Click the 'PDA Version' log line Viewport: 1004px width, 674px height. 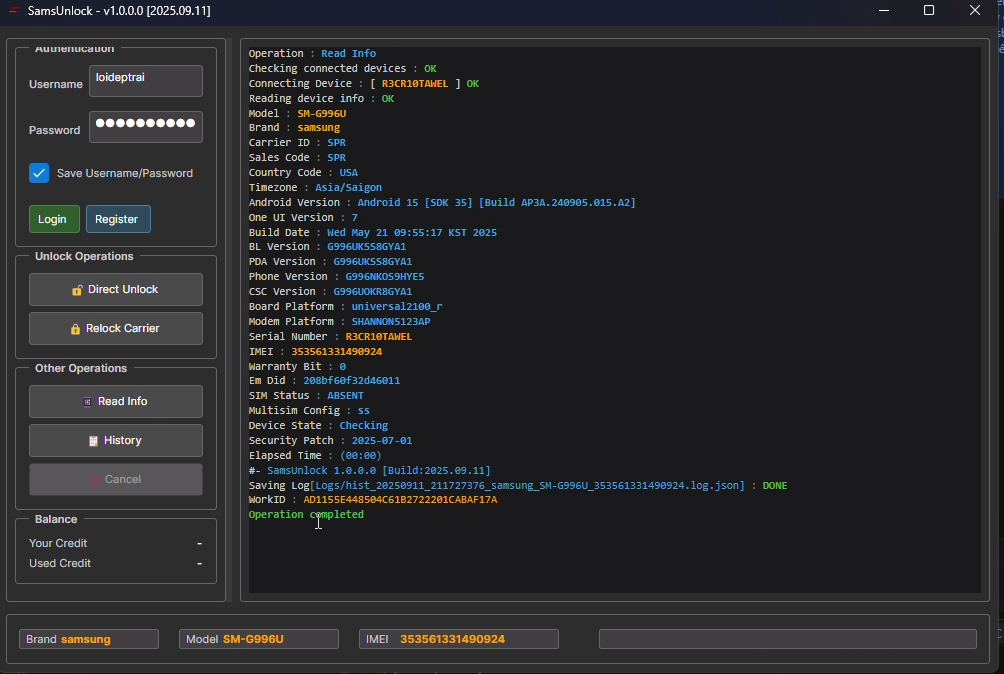330,262
